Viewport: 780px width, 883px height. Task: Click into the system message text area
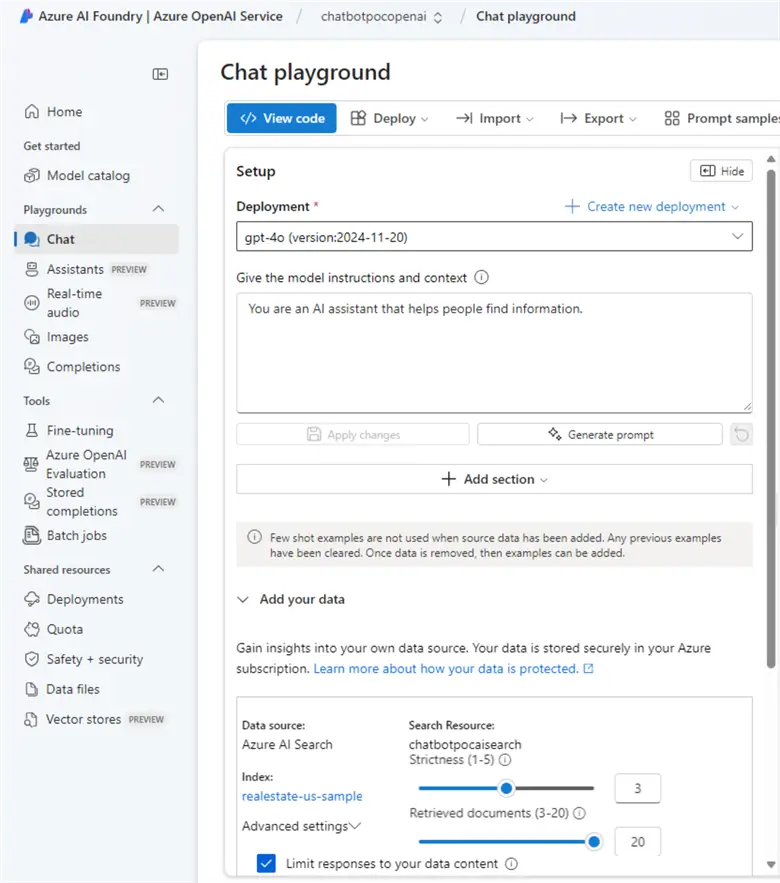(x=494, y=353)
